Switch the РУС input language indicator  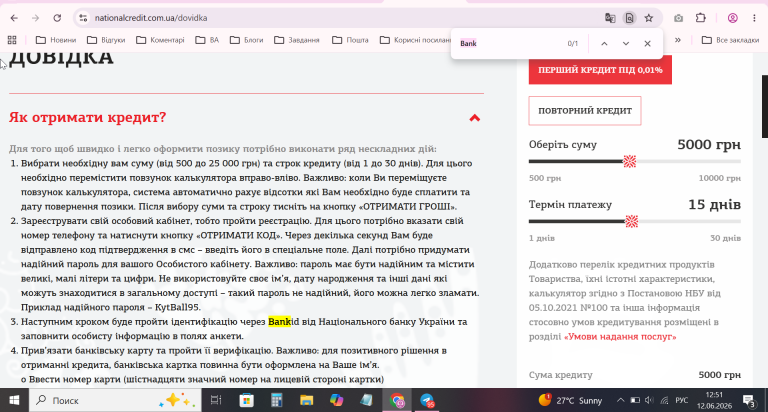682,400
